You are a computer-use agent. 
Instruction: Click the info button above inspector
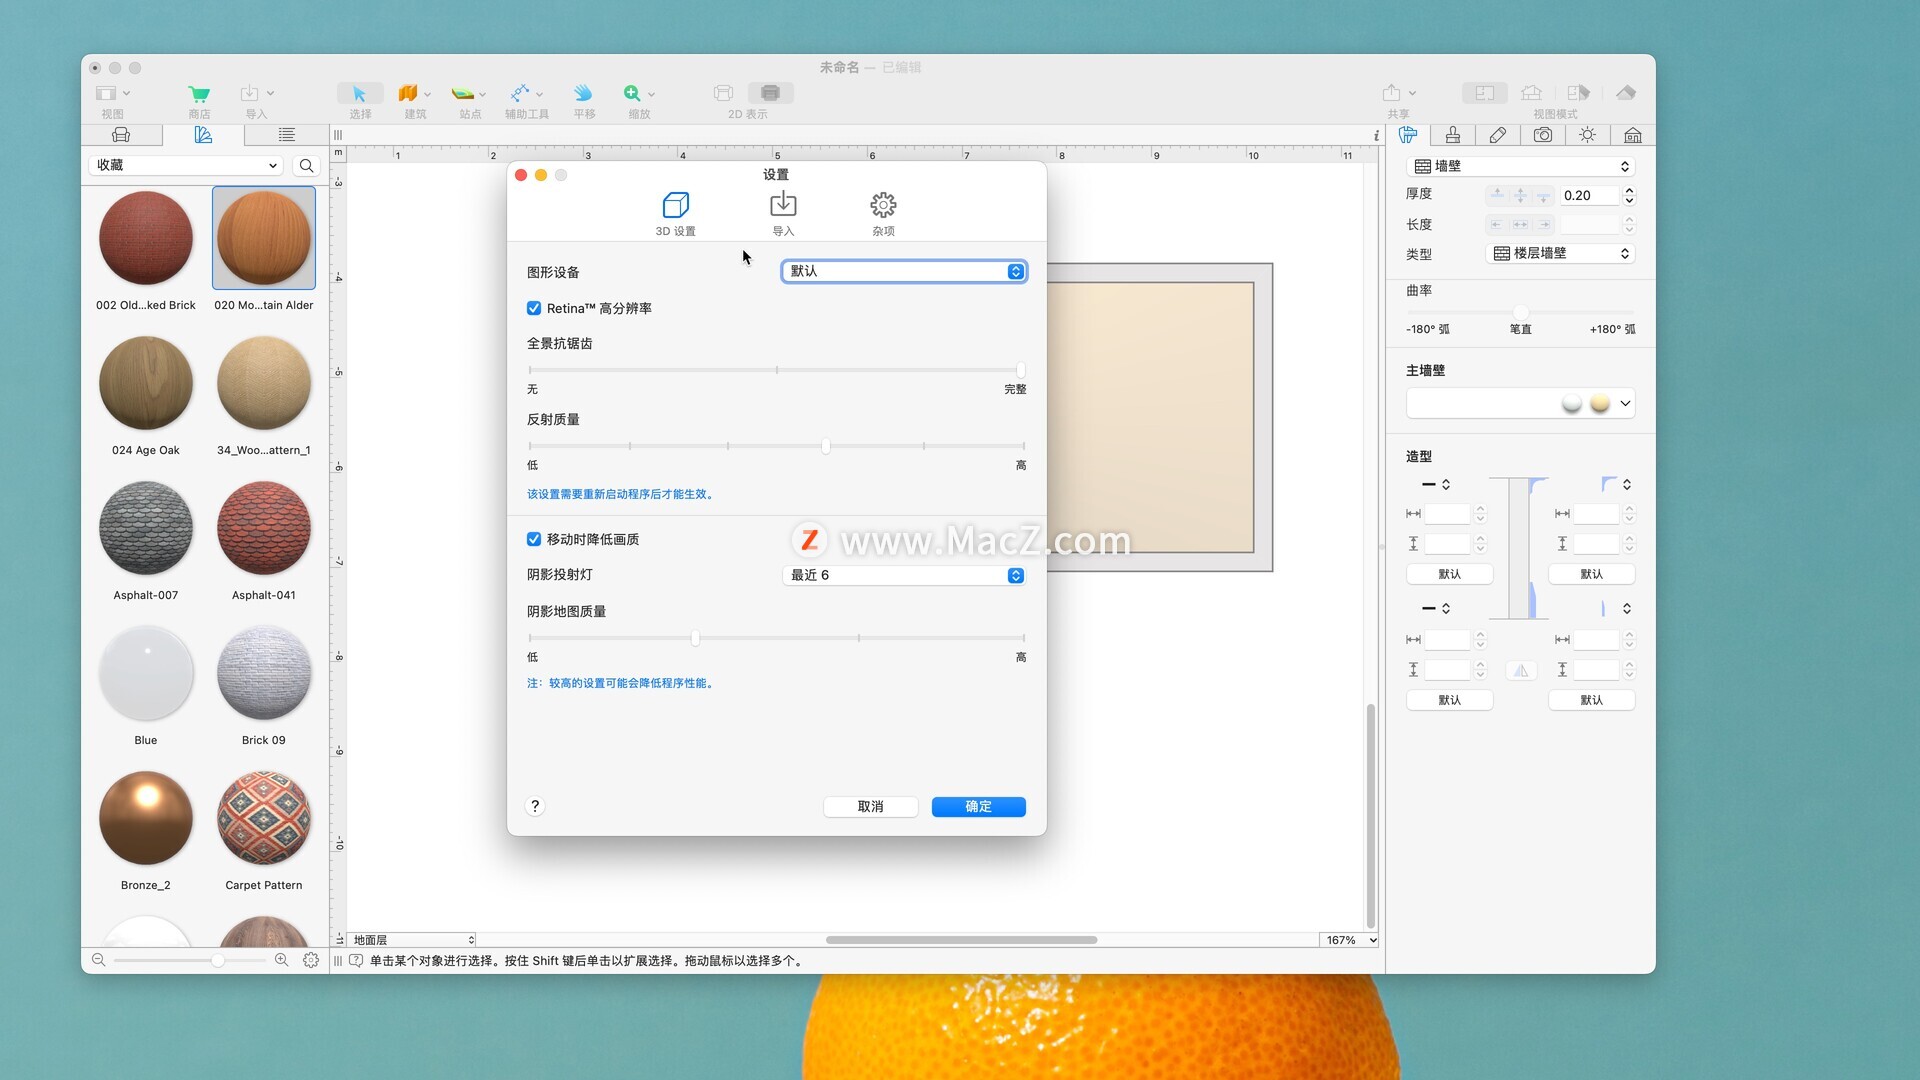[x=1376, y=136]
